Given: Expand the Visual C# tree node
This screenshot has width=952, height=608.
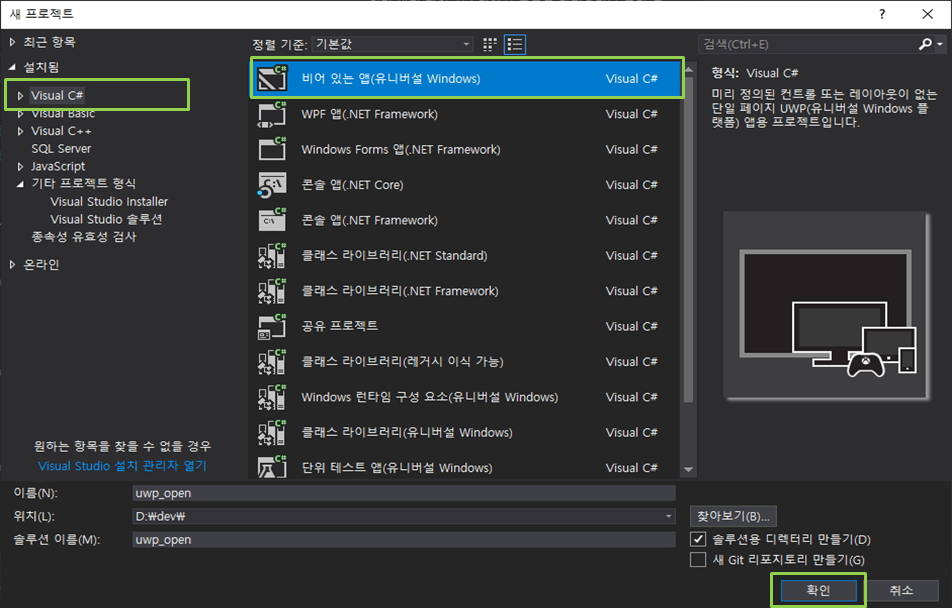Looking at the screenshot, I should pyautogui.click(x=20, y=95).
